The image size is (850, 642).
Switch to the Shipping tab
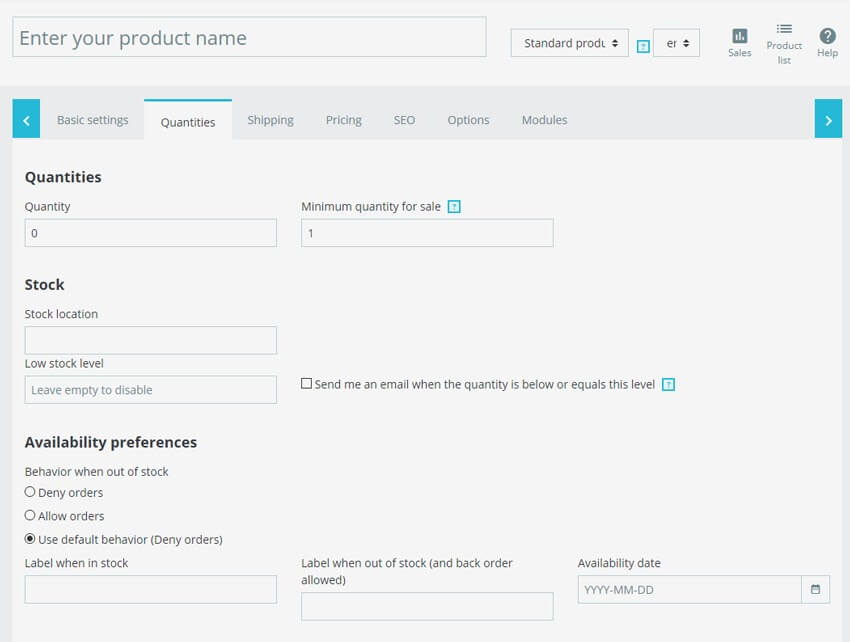[270, 119]
